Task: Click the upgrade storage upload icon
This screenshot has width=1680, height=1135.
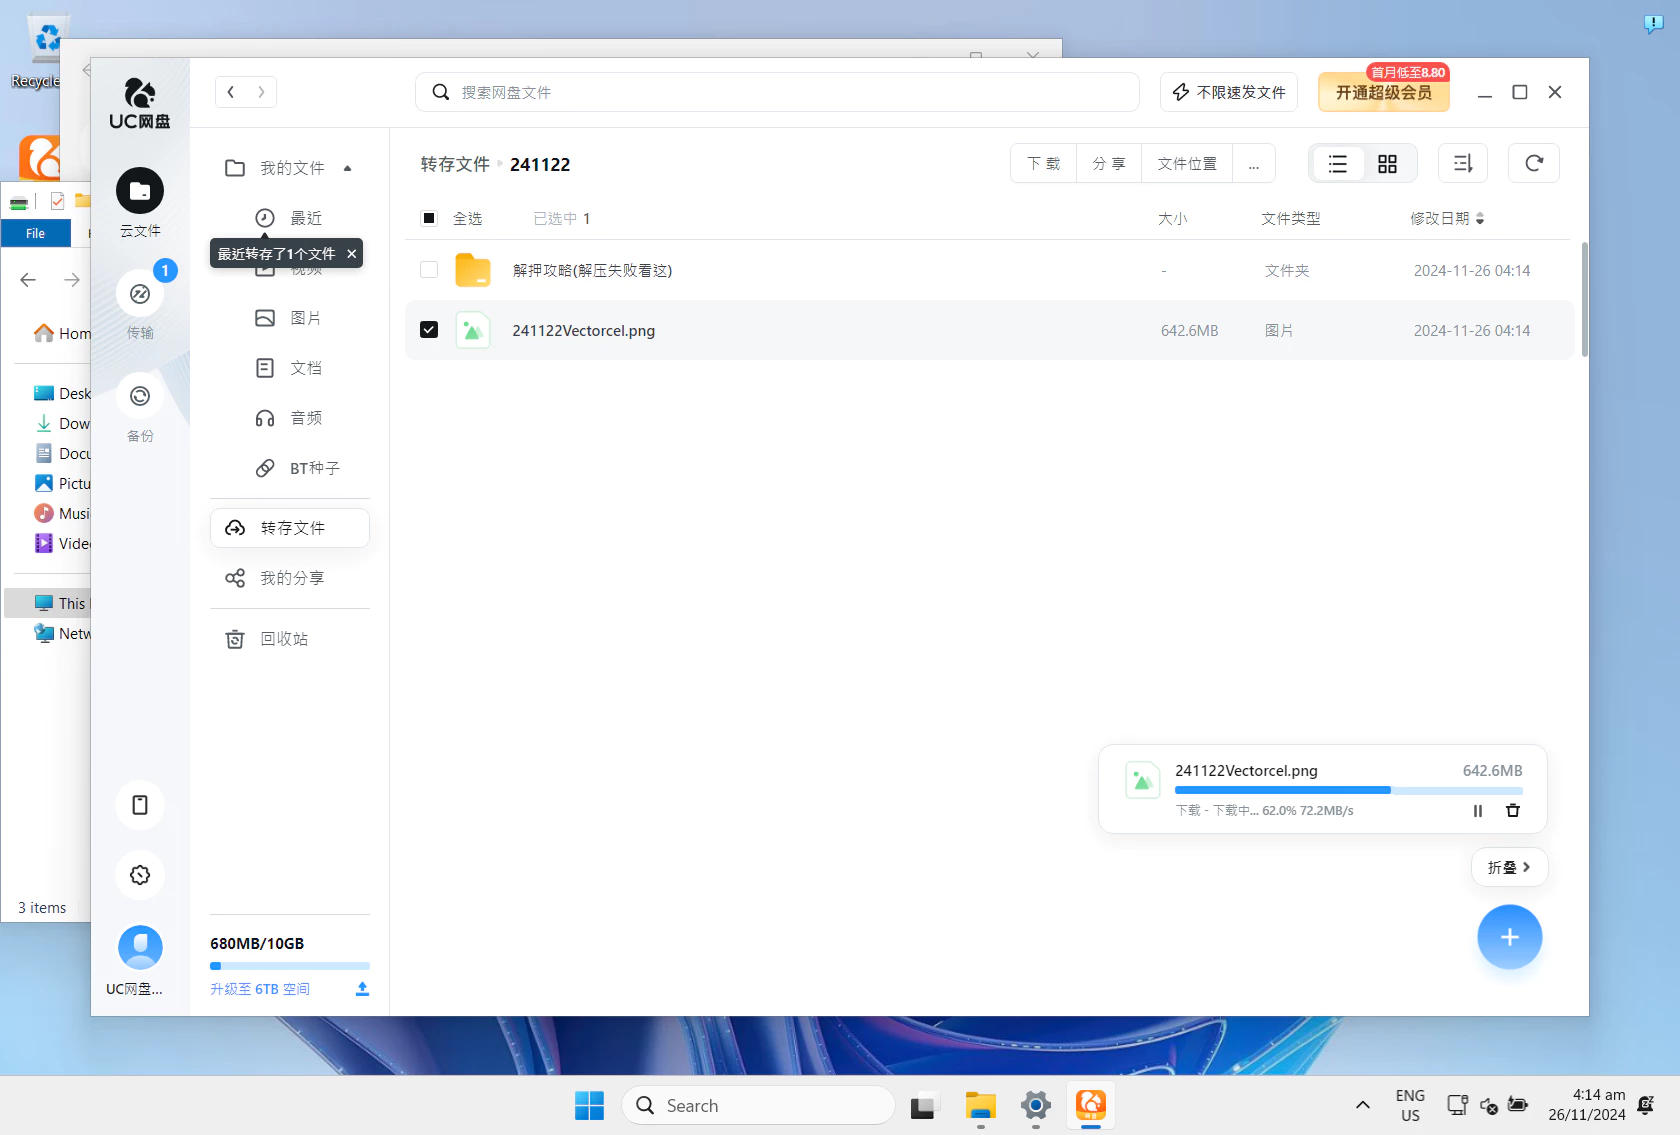Action: click(x=362, y=989)
